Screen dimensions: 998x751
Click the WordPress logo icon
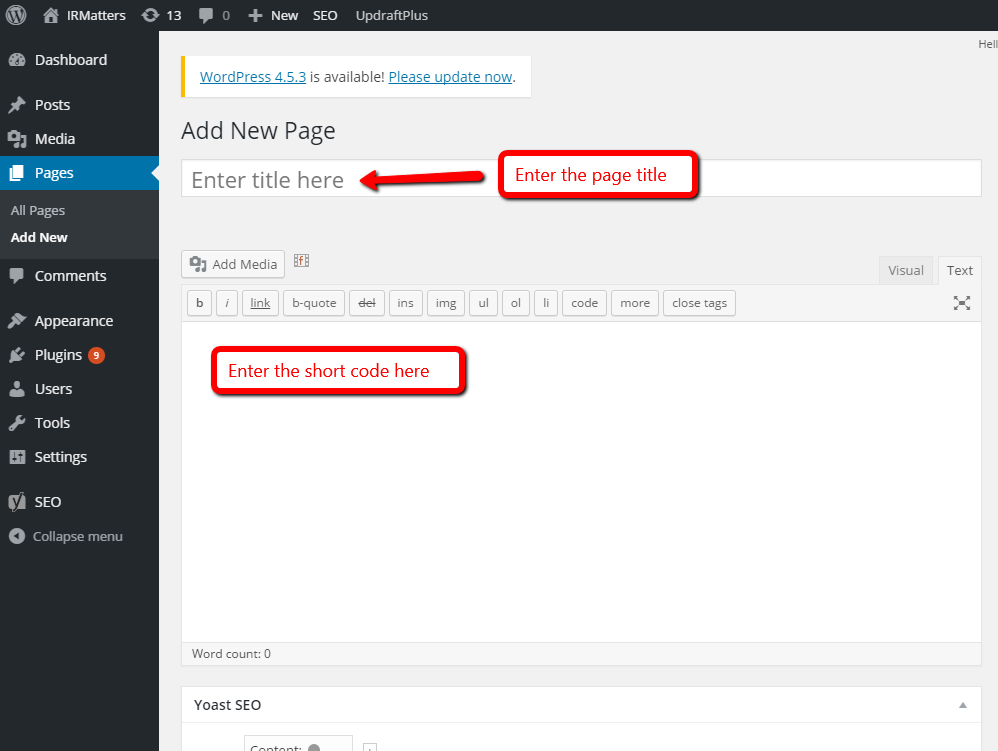pyautogui.click(x=16, y=15)
